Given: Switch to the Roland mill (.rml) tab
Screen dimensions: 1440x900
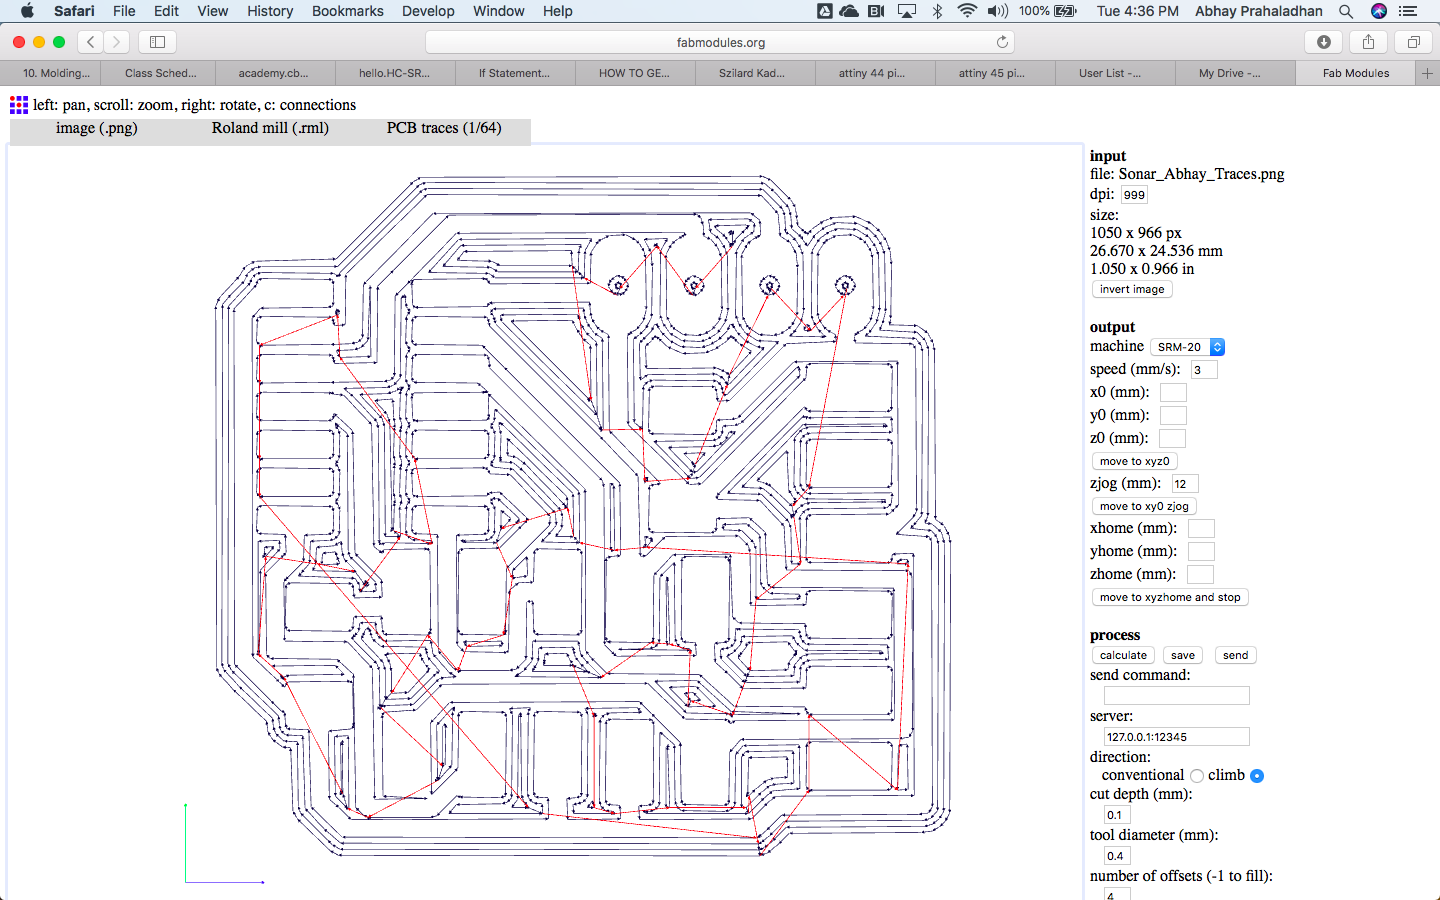Looking at the screenshot, I should point(270,130).
